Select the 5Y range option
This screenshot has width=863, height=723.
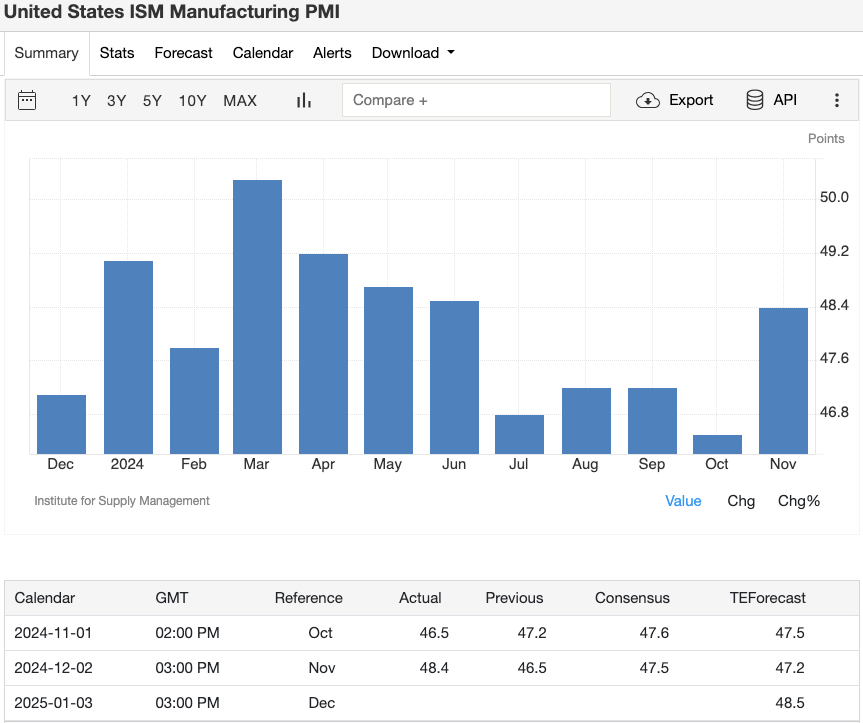(151, 100)
